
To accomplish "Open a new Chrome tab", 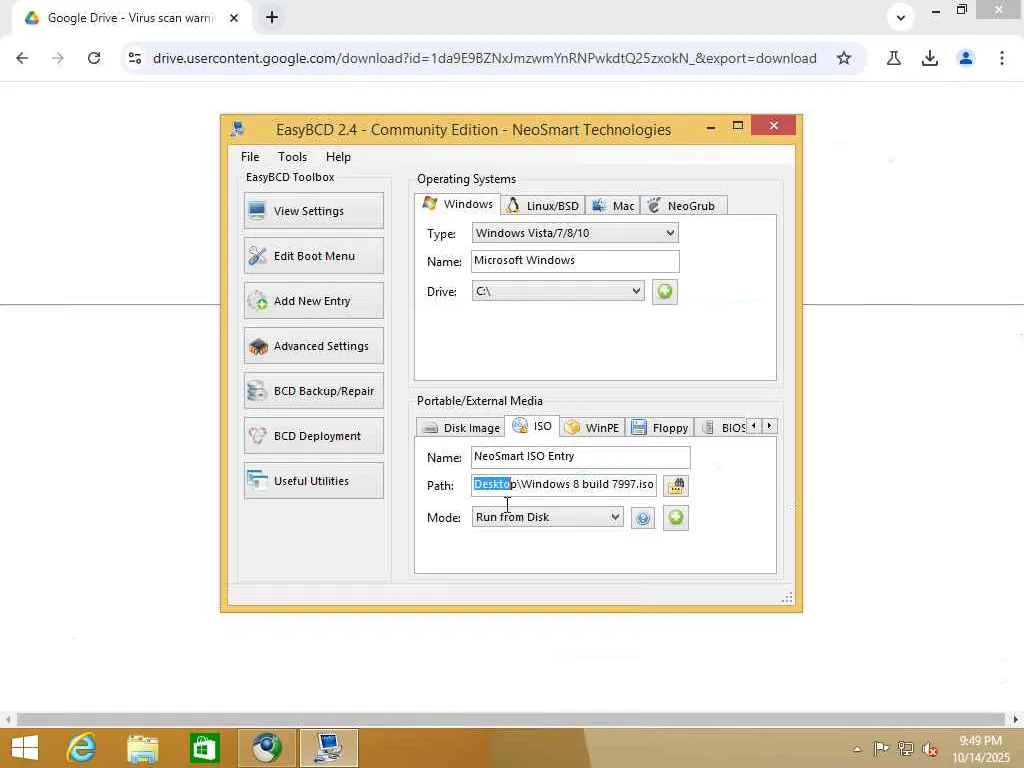I will click(x=272, y=18).
